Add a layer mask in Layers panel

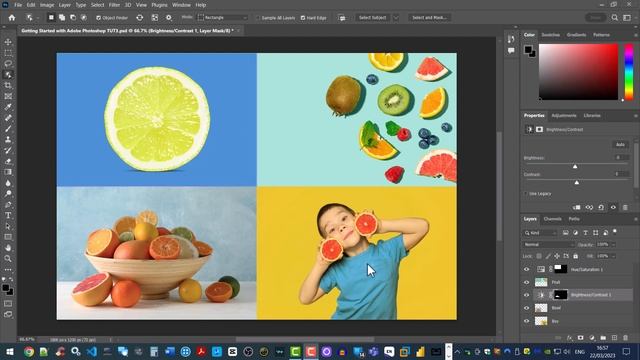[580, 338]
